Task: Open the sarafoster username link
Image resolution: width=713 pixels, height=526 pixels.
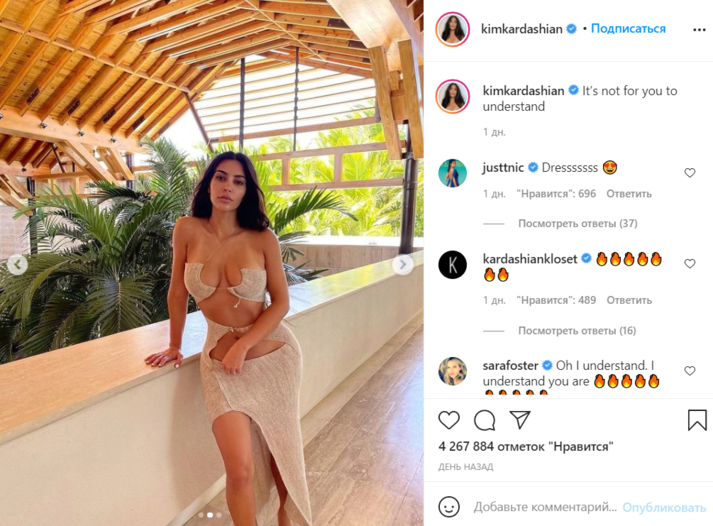Action: 510,365
